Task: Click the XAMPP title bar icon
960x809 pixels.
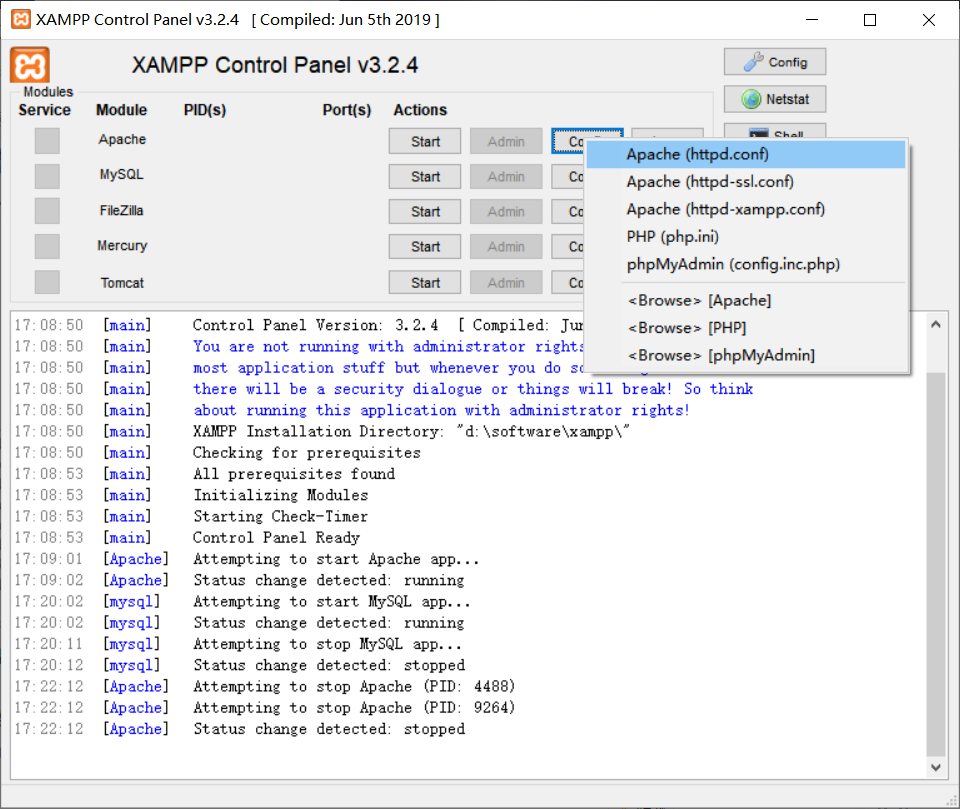Action: pos(21,20)
